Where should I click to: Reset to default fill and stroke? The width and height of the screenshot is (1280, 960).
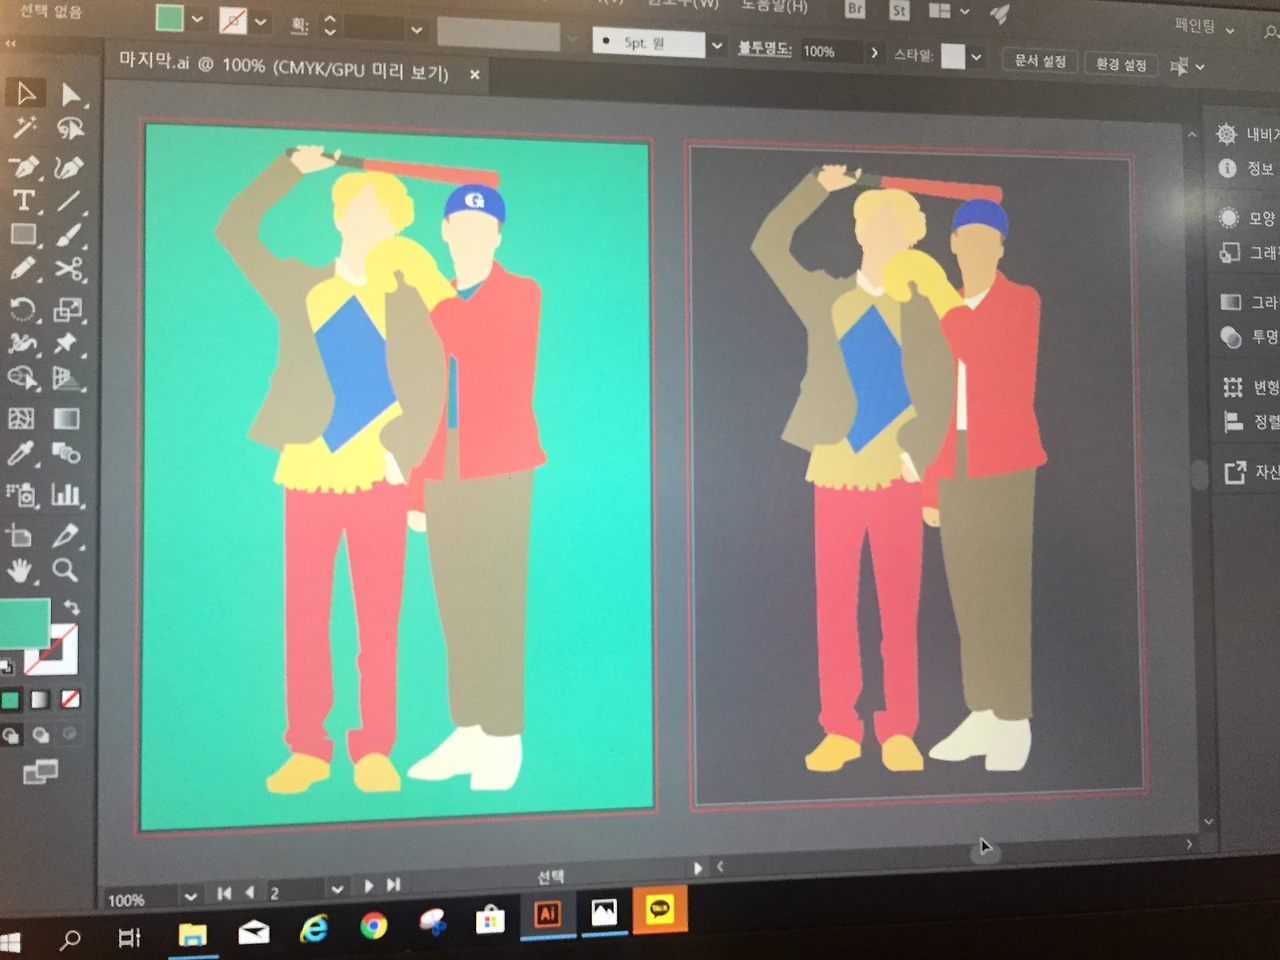7,666
